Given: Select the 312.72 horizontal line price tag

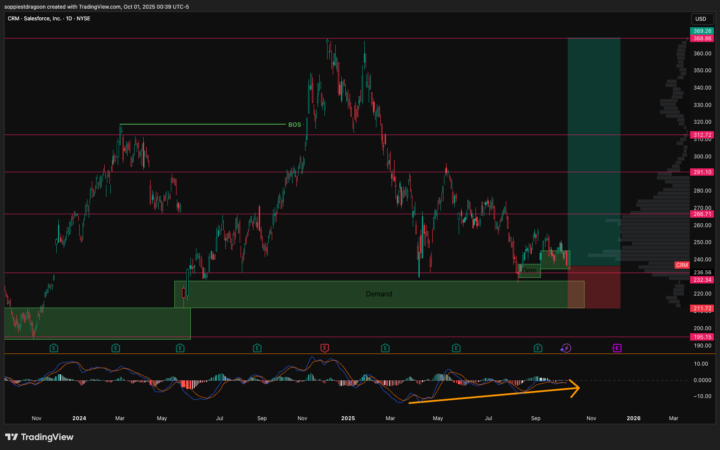Looking at the screenshot, I should (x=701, y=134).
